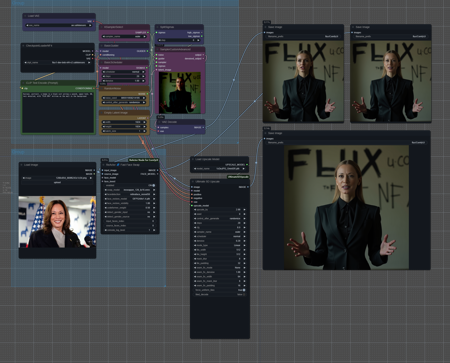Collapse the Ultimate SD Upscale node
450x363 pixels.
[193, 181]
